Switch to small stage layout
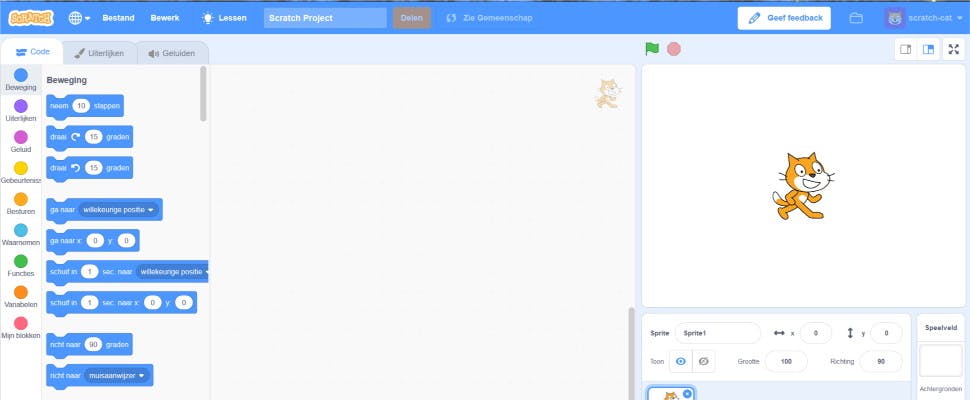Image resolution: width=970 pixels, height=400 pixels. coord(905,49)
